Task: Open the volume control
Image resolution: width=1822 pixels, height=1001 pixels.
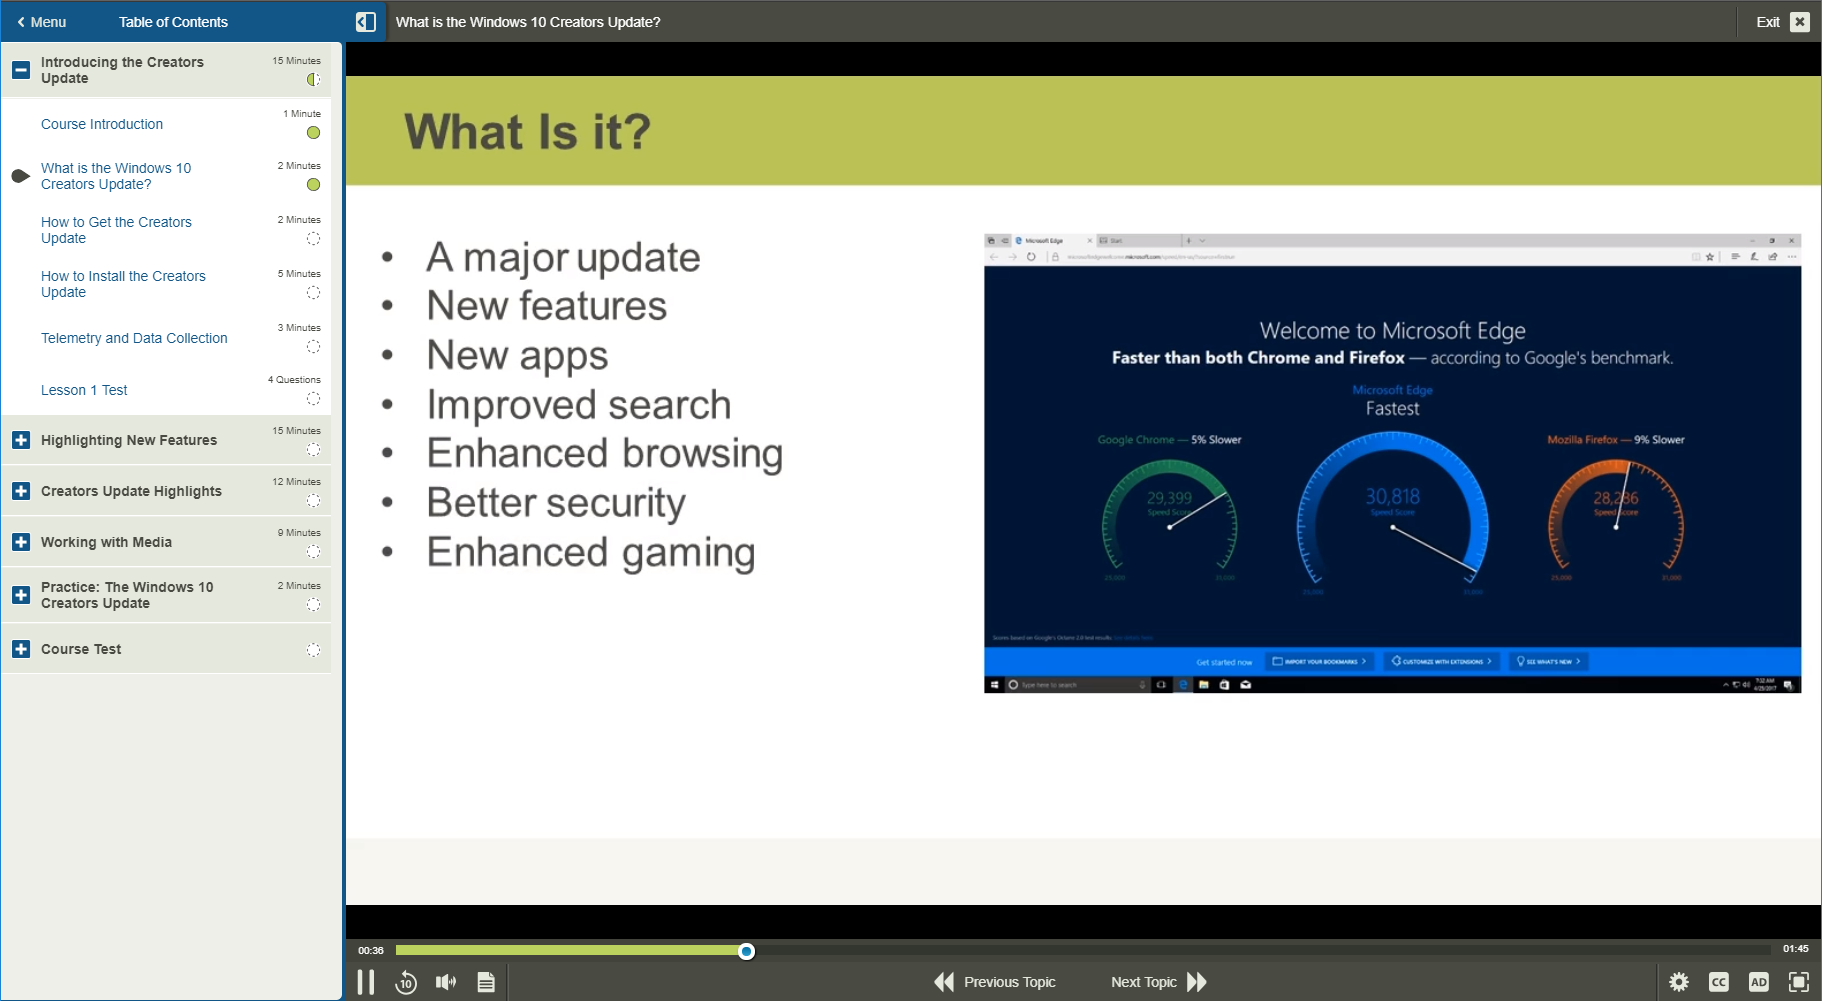Action: click(446, 981)
